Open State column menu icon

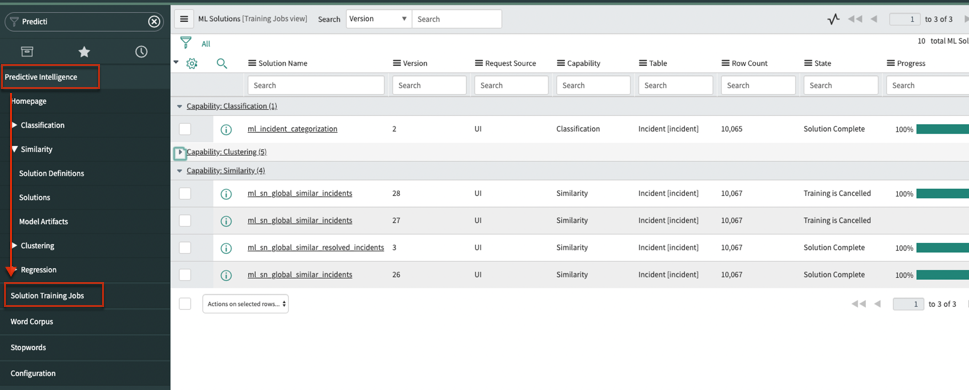point(808,63)
